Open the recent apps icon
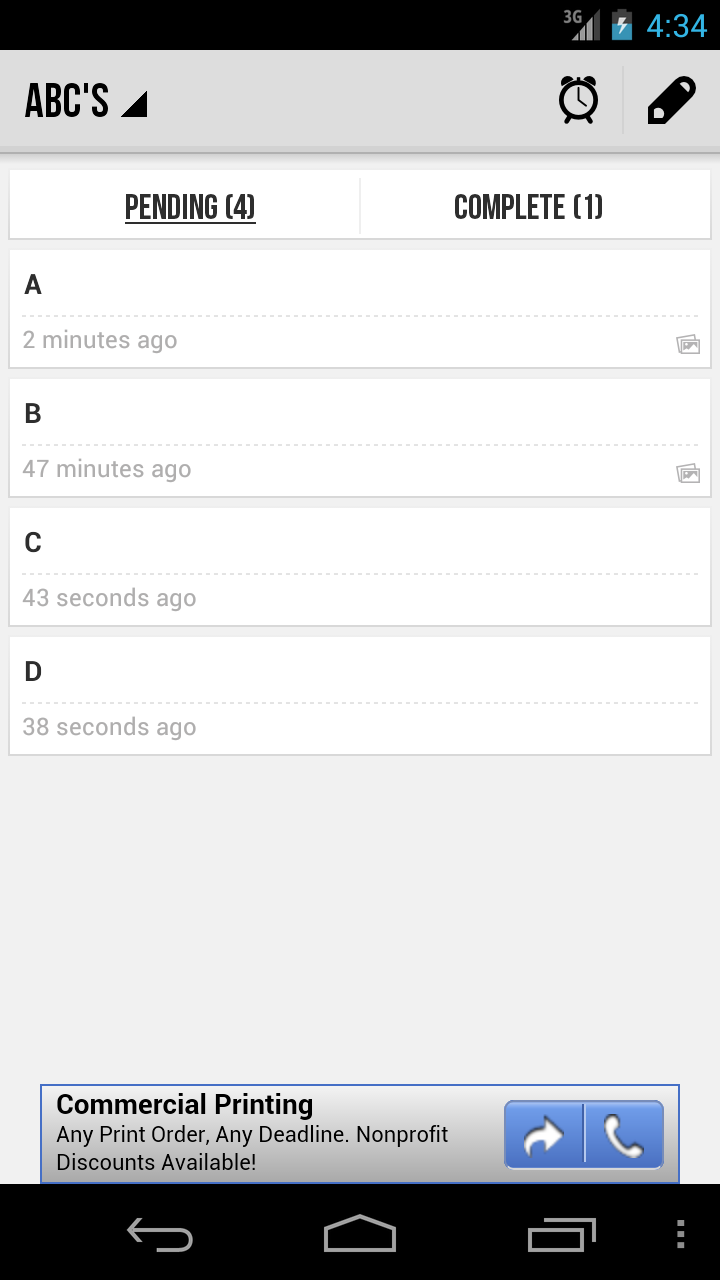This screenshot has width=720, height=1280. click(561, 1235)
